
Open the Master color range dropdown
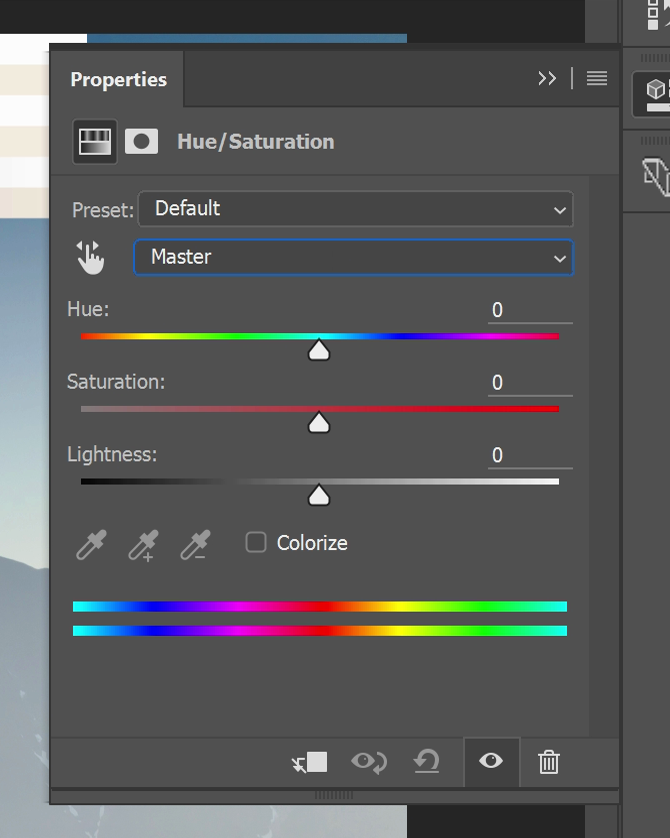tap(354, 258)
